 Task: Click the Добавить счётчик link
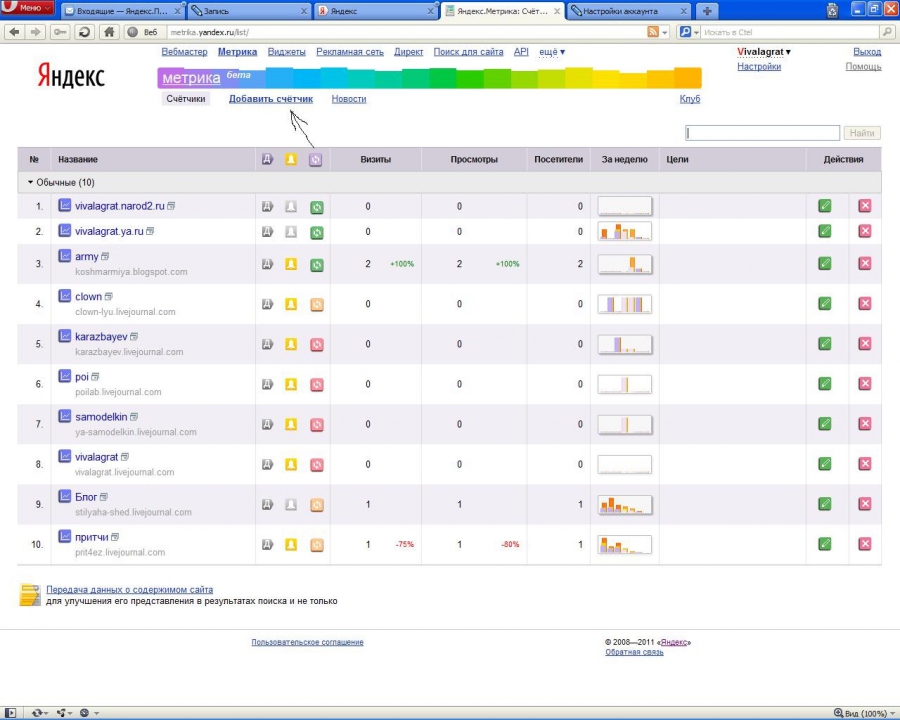point(271,99)
